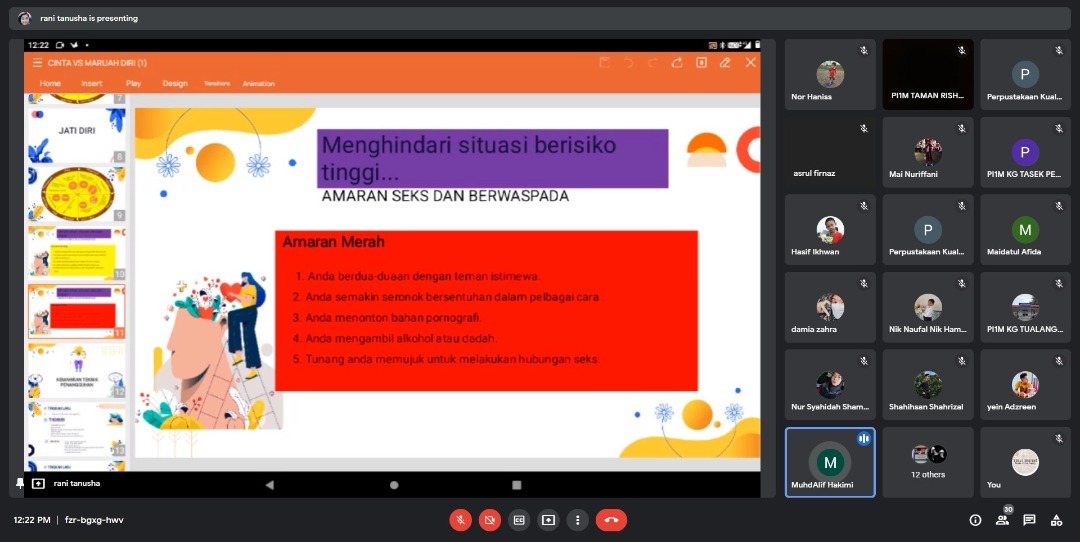Image resolution: width=1080 pixels, height=542 pixels.
Task: Expand the 12 others participant tile
Action: [x=927, y=462]
